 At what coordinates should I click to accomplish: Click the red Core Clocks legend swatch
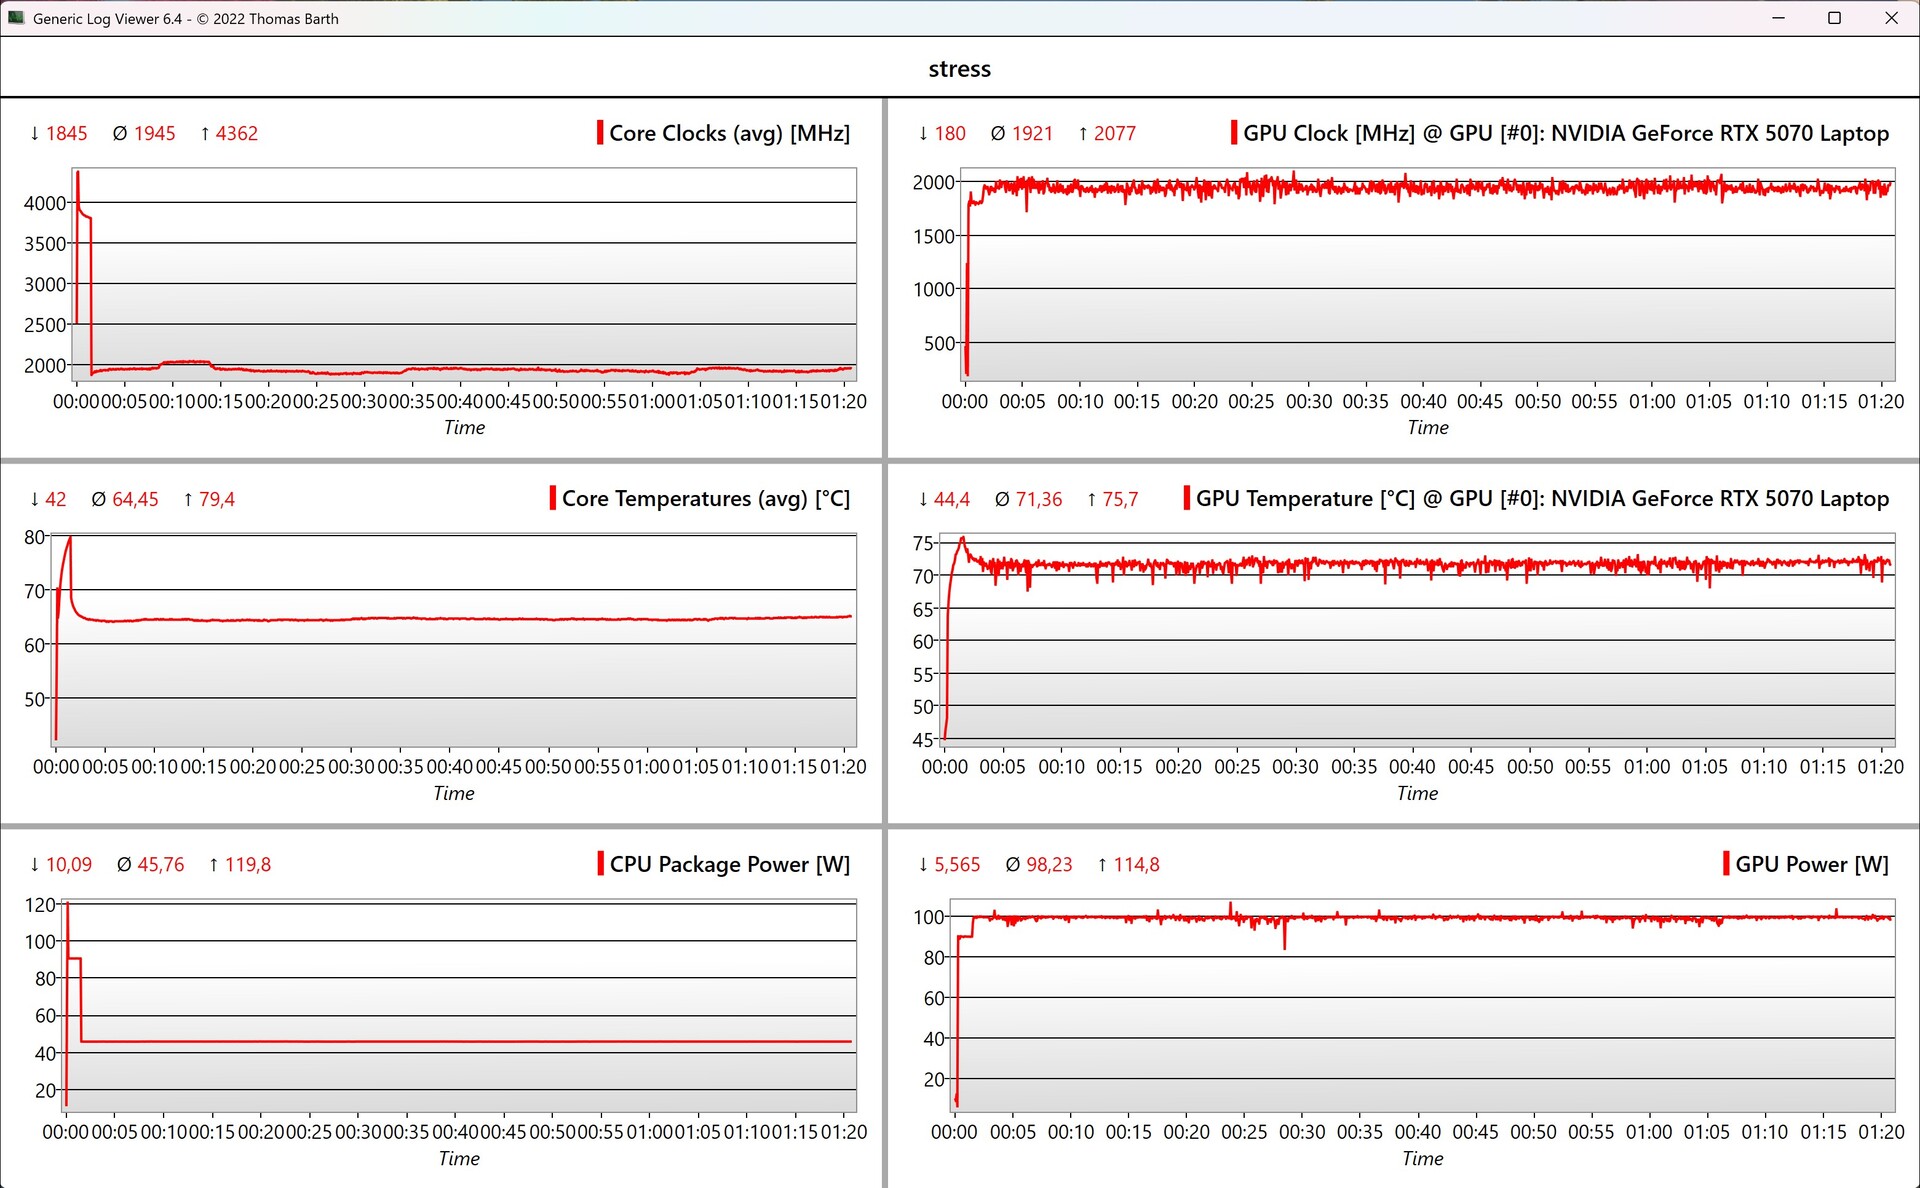(x=599, y=133)
